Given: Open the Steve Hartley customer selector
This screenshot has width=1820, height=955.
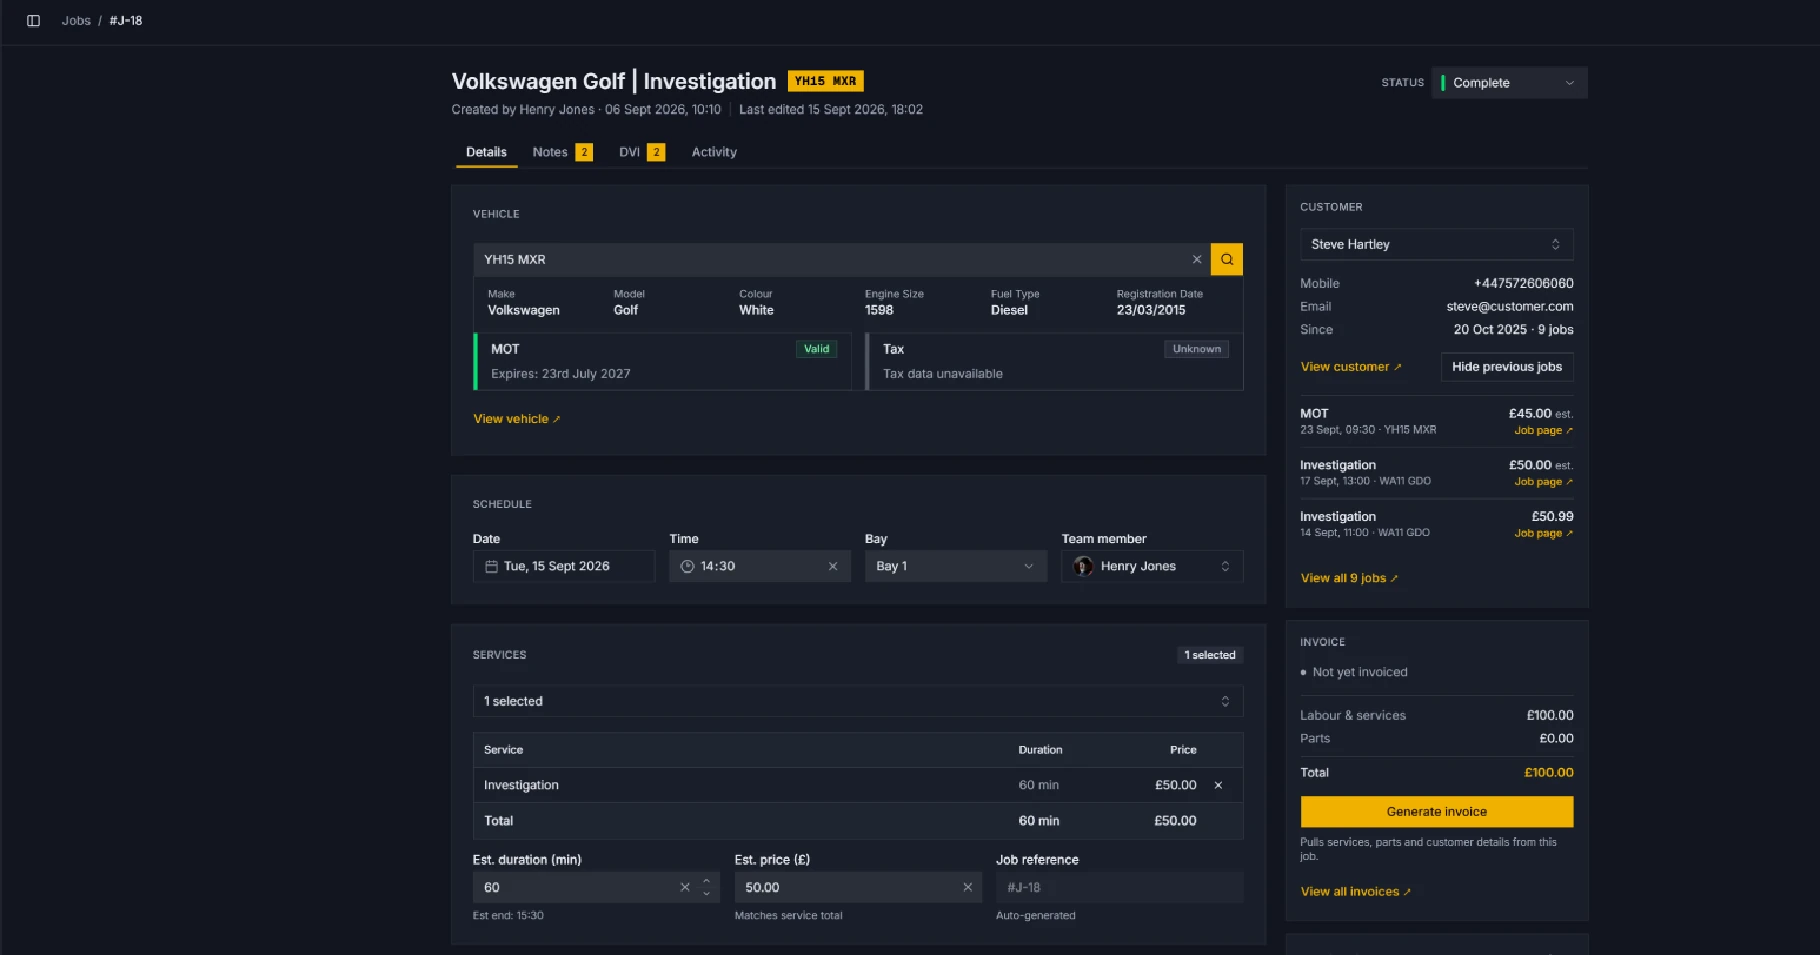Looking at the screenshot, I should [1436, 244].
